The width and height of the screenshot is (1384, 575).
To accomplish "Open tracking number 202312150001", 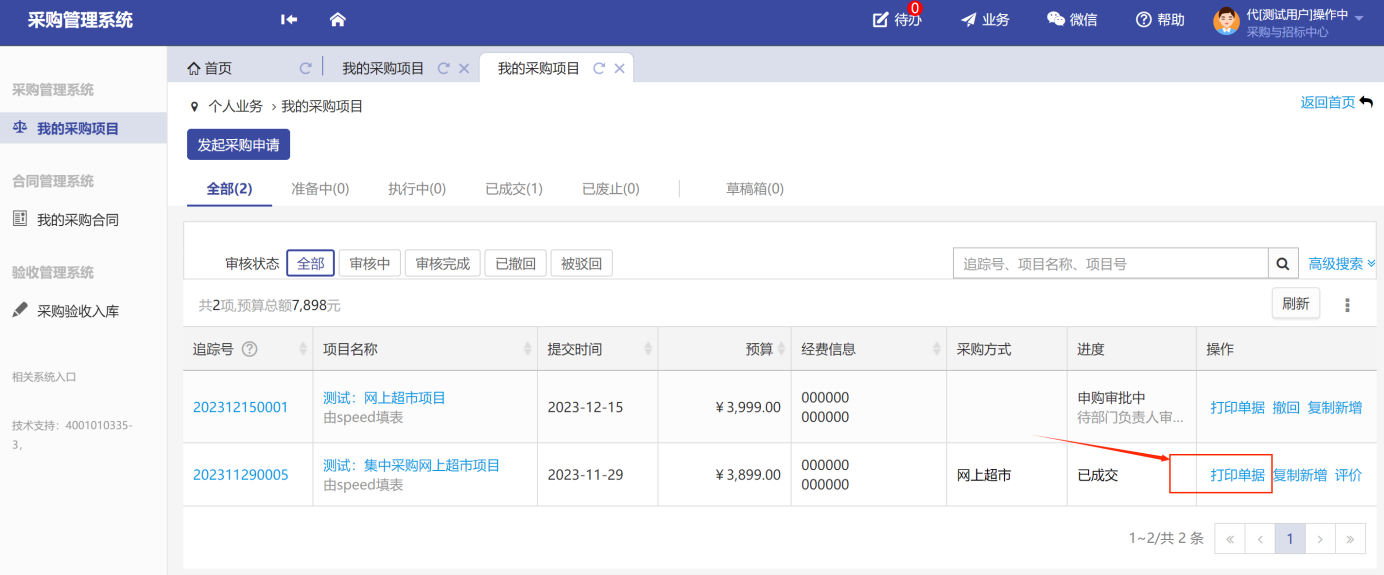I will (240, 407).
